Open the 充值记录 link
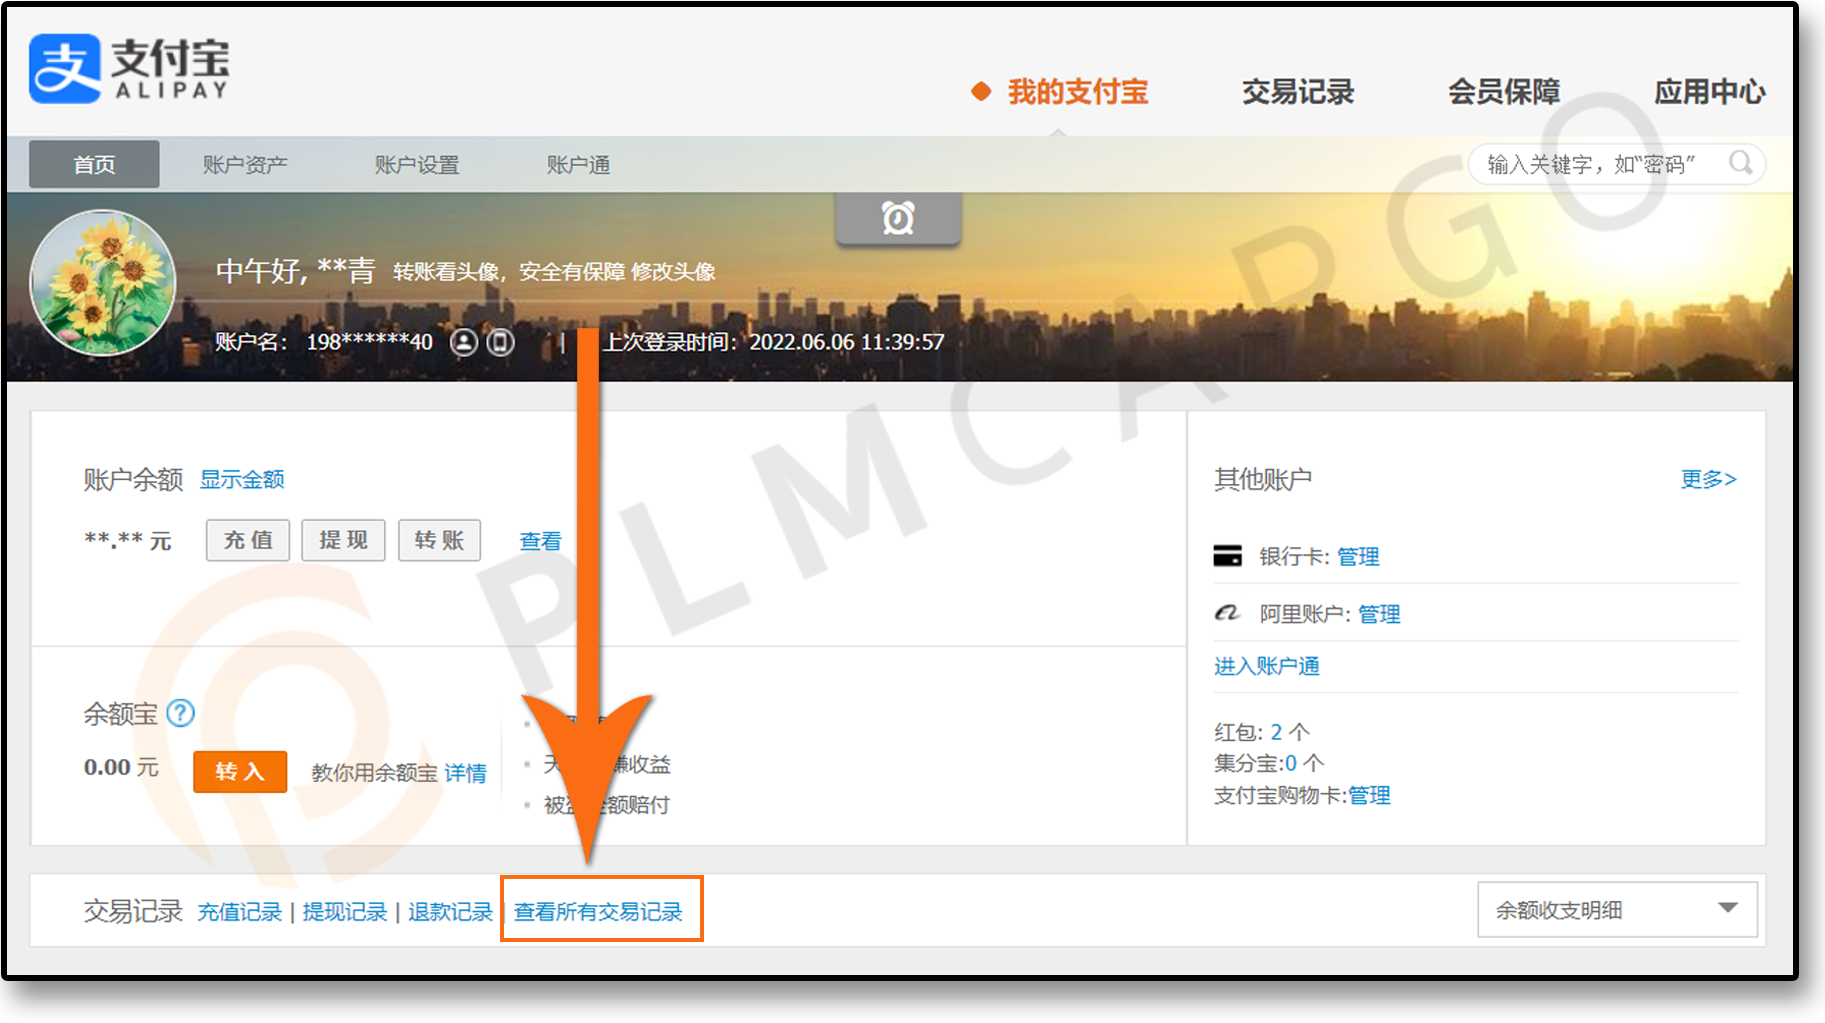Viewport: 1825px width, 1023px height. point(240,912)
